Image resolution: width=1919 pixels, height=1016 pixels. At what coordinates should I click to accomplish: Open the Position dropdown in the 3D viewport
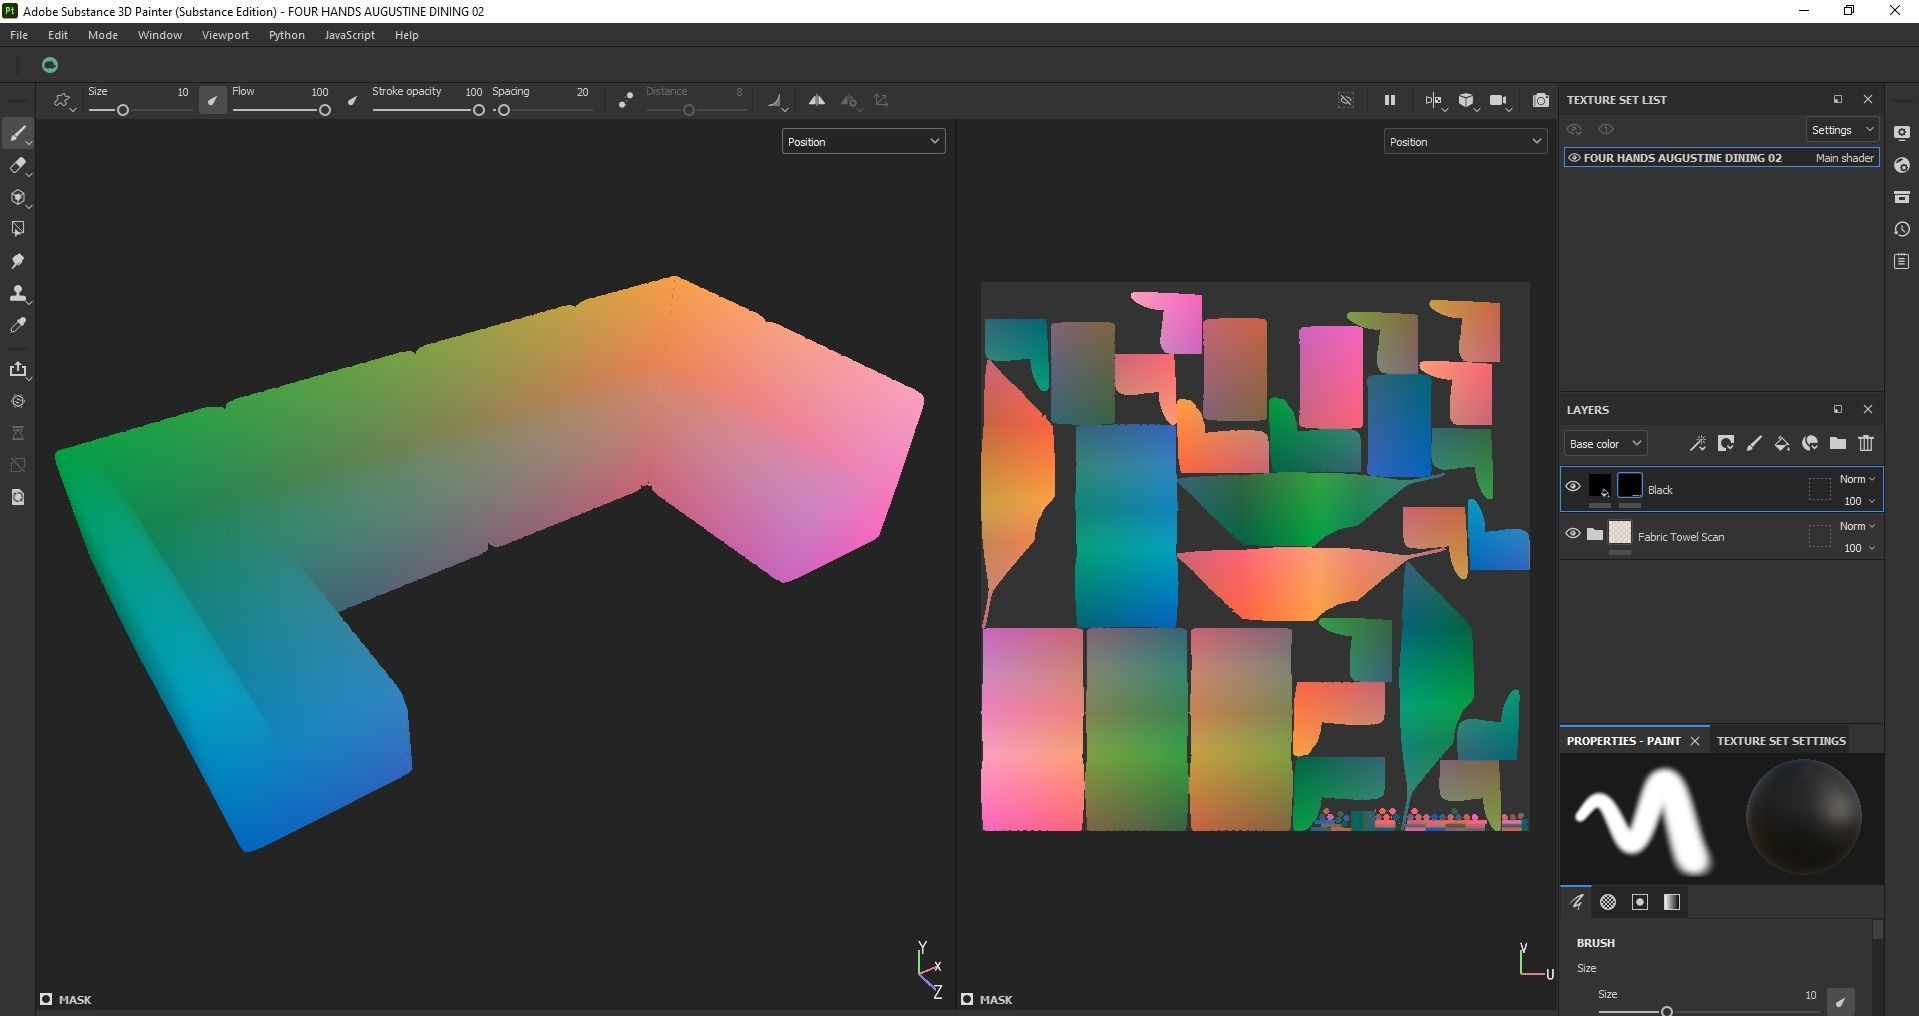[863, 142]
